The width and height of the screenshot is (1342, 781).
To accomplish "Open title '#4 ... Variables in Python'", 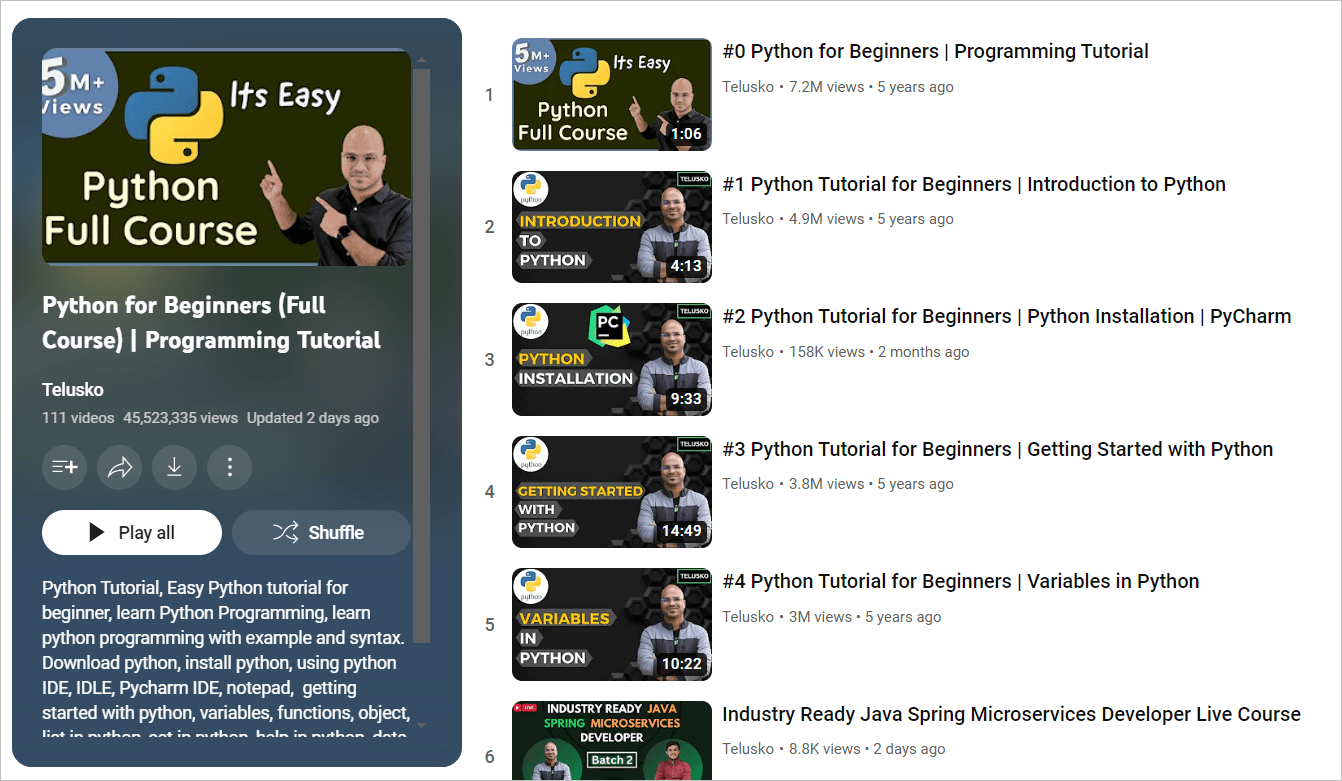I will (961, 581).
